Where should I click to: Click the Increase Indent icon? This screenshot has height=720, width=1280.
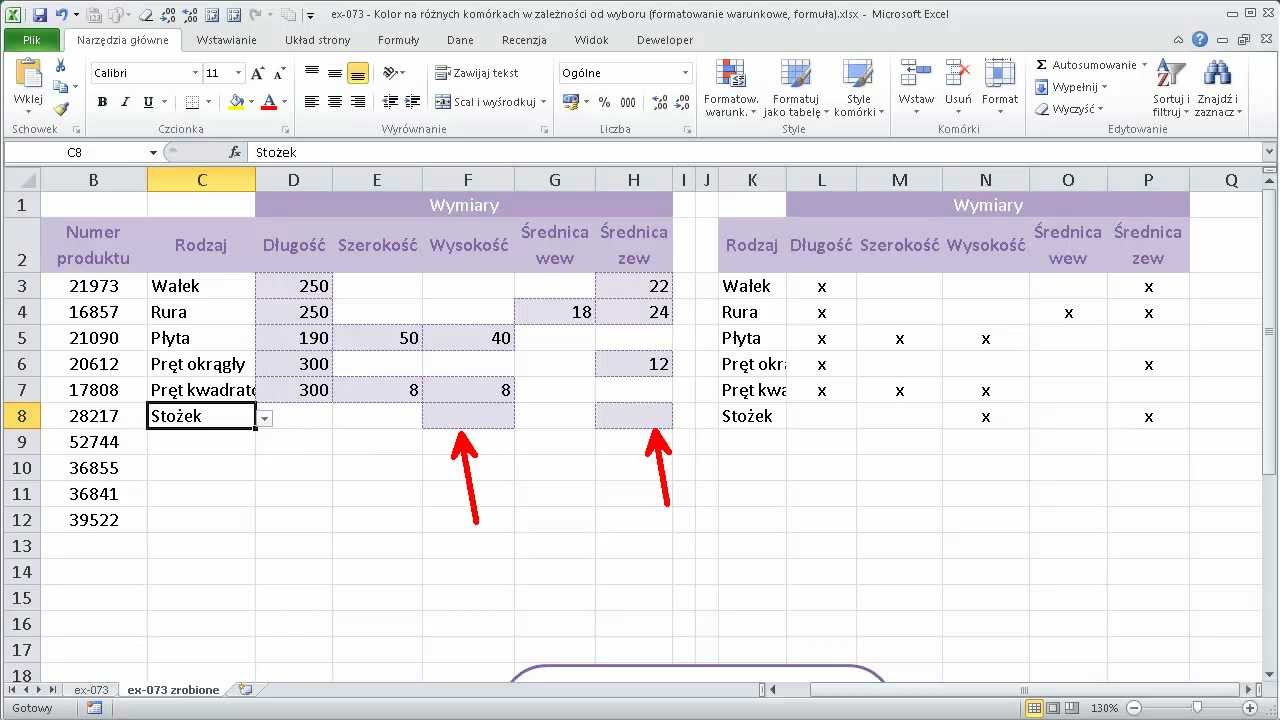tap(411, 102)
